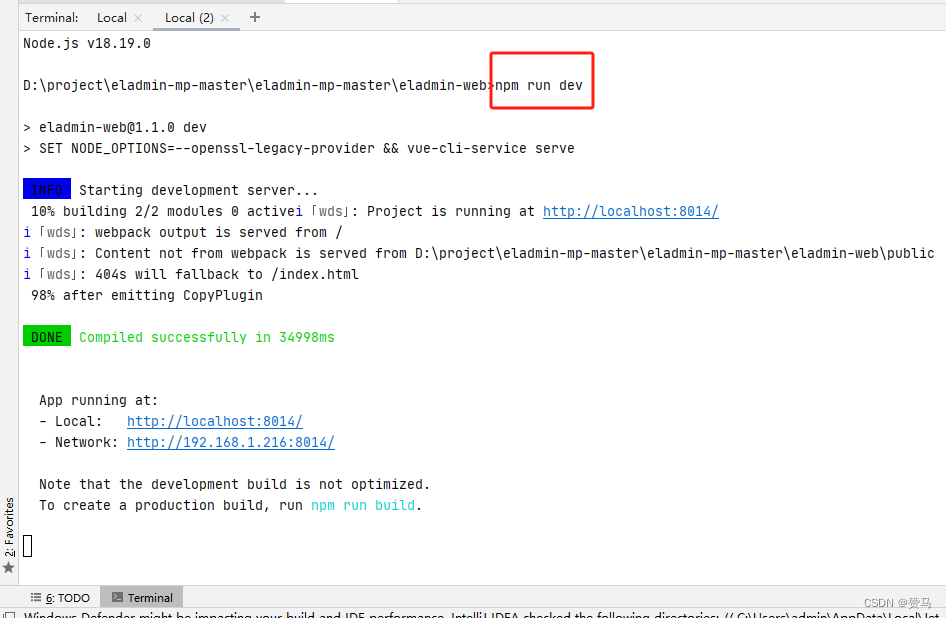Open the http://localhost:8014/ link

coord(213,421)
